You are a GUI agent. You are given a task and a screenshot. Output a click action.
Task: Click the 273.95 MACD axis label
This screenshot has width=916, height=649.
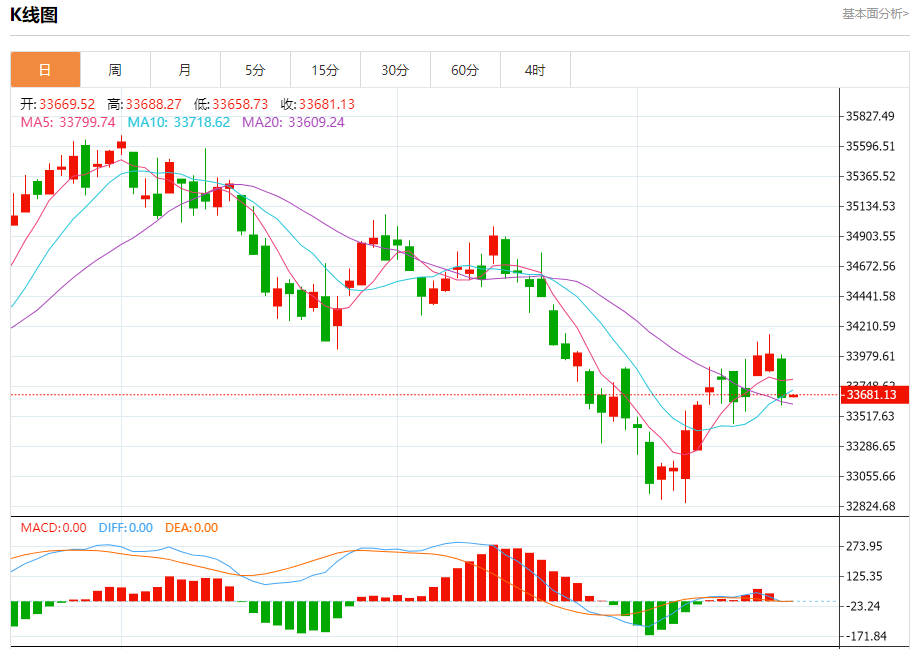[864, 546]
